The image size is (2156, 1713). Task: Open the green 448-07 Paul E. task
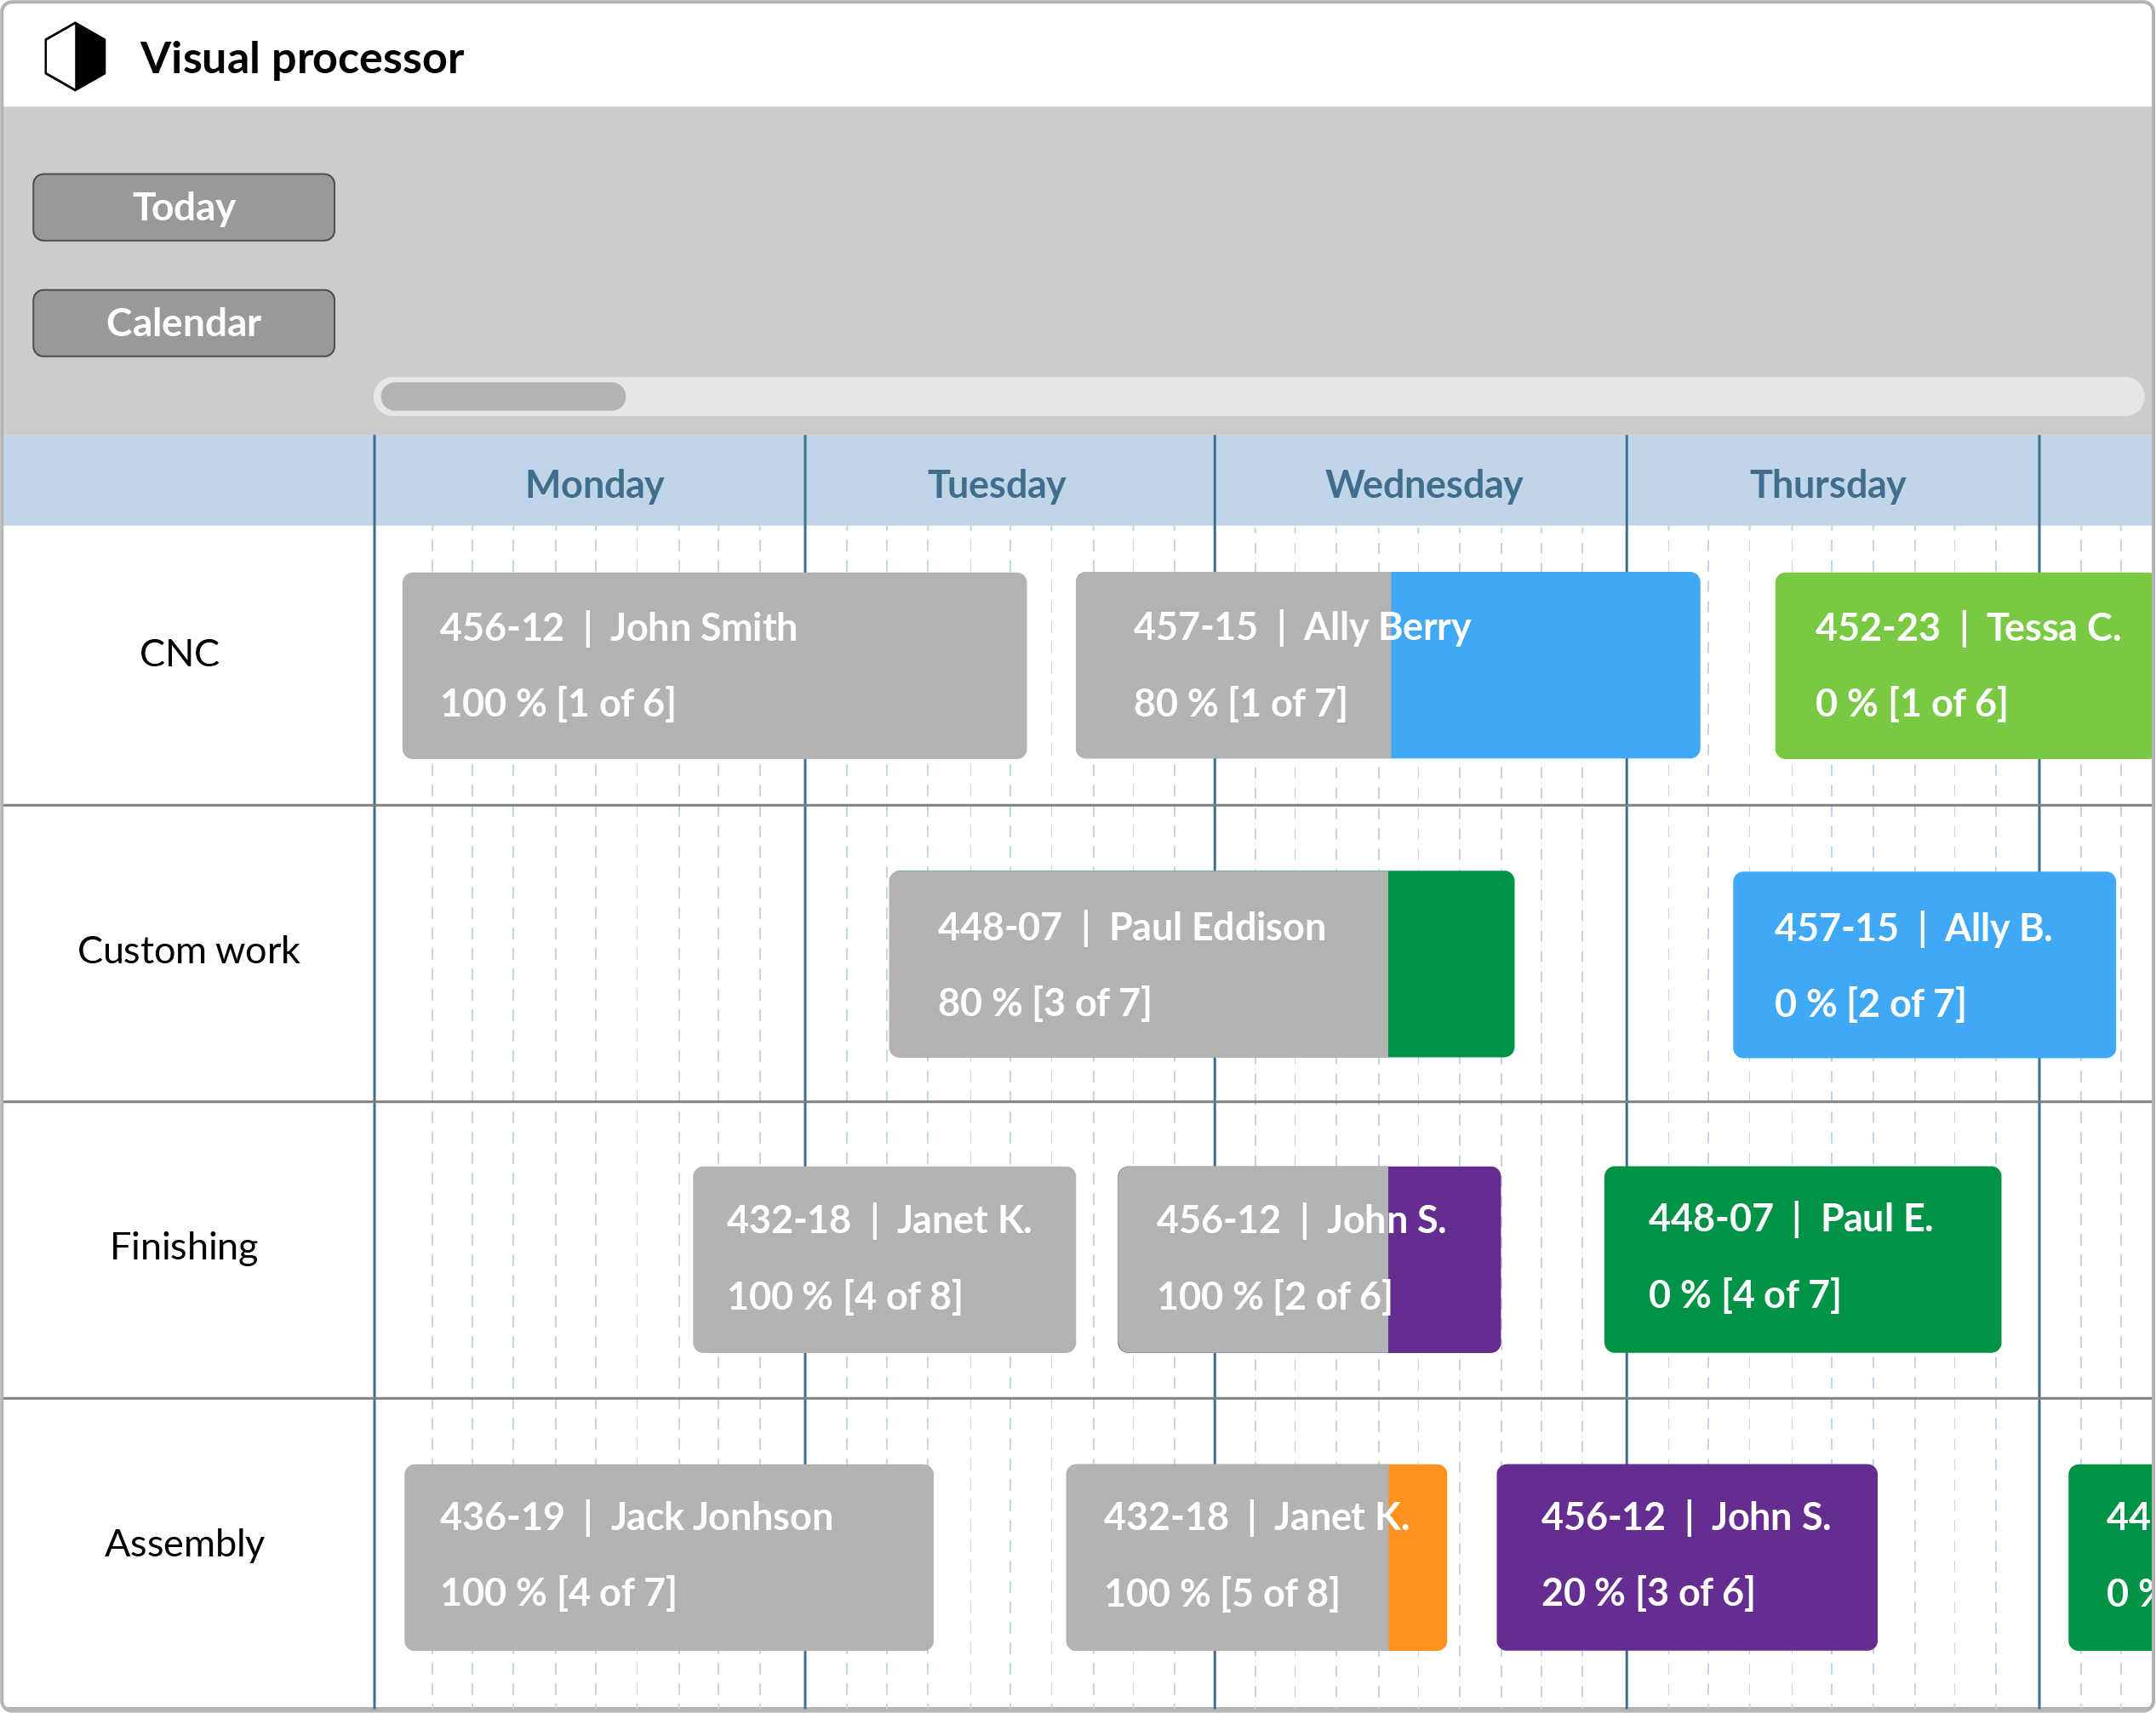(1802, 1260)
